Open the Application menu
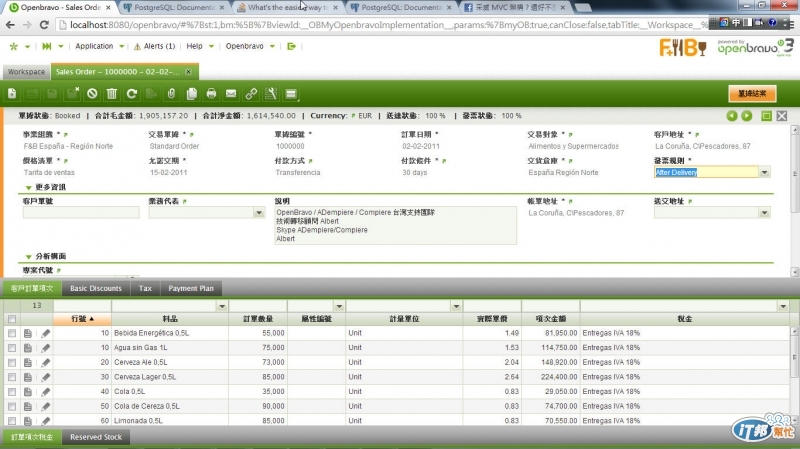800x449 pixels. [x=99, y=46]
